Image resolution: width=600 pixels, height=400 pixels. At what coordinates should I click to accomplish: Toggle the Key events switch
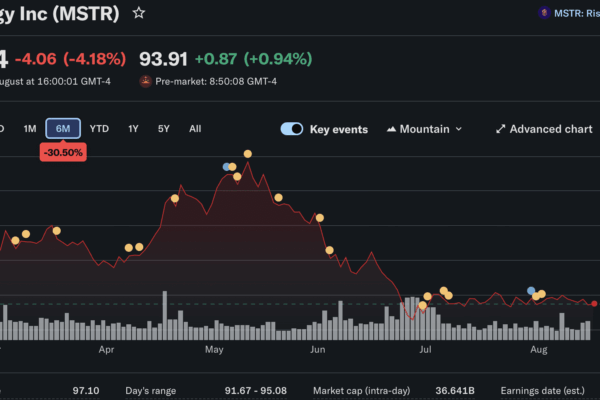(292, 129)
